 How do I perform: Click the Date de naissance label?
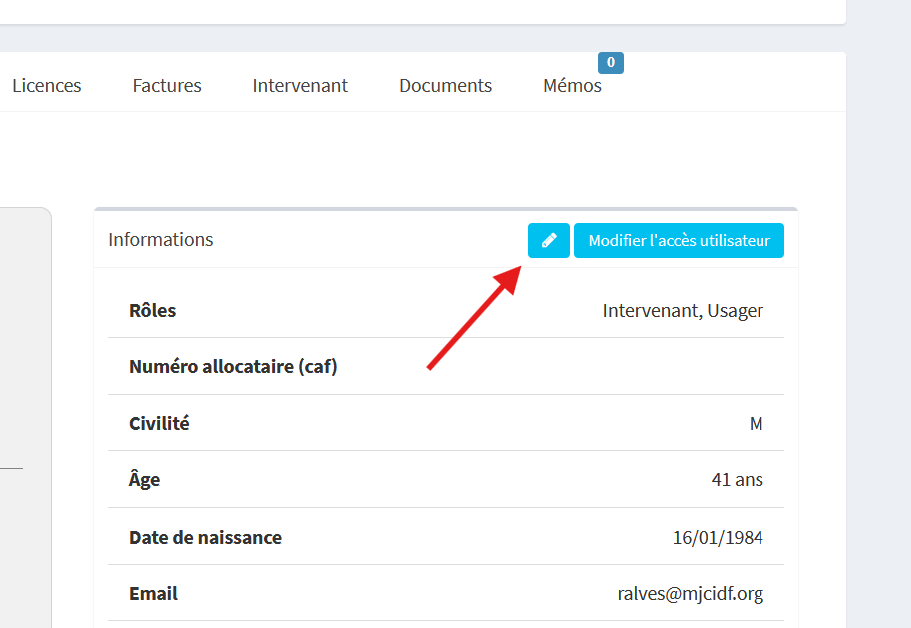(x=205, y=537)
